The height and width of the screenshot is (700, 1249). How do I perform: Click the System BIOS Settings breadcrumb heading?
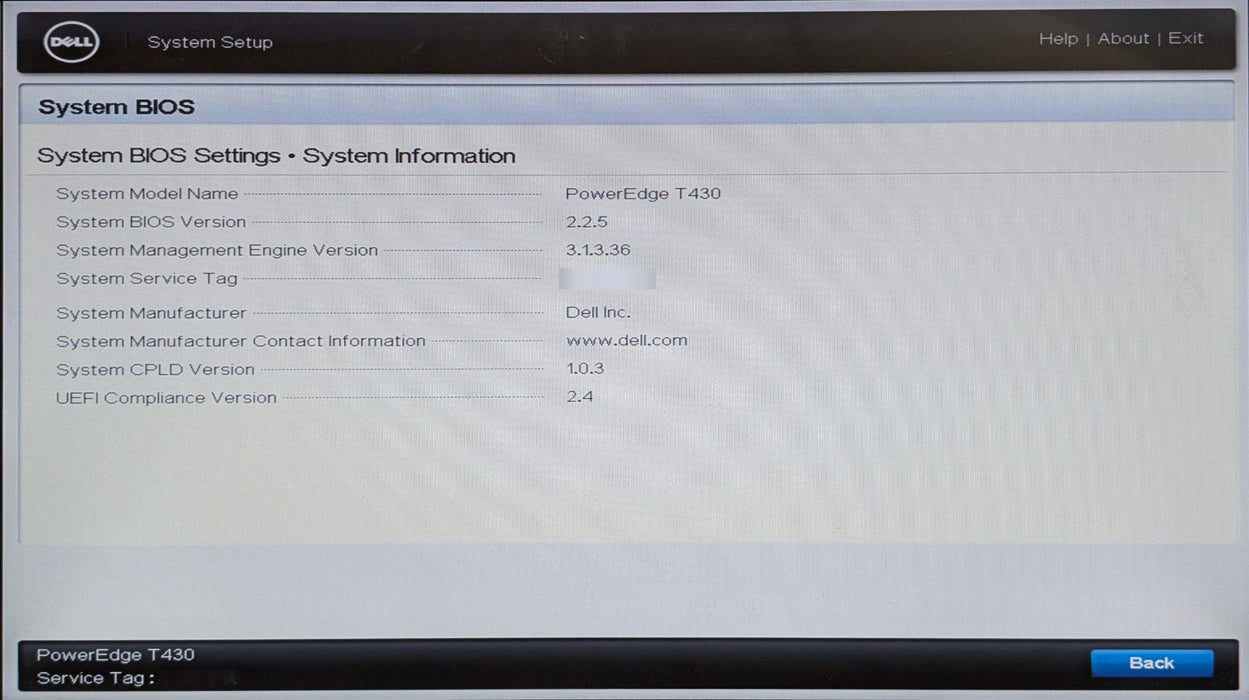(276, 156)
